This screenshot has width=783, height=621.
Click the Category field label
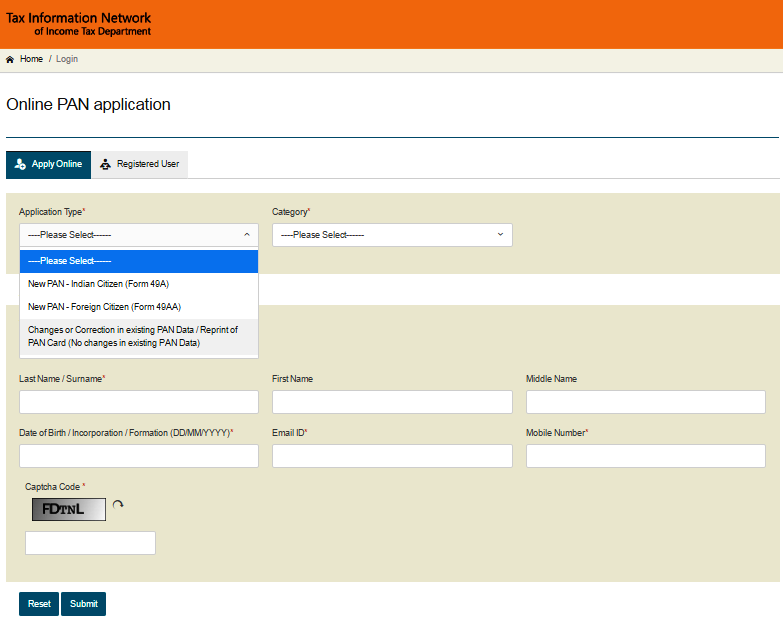point(291,212)
